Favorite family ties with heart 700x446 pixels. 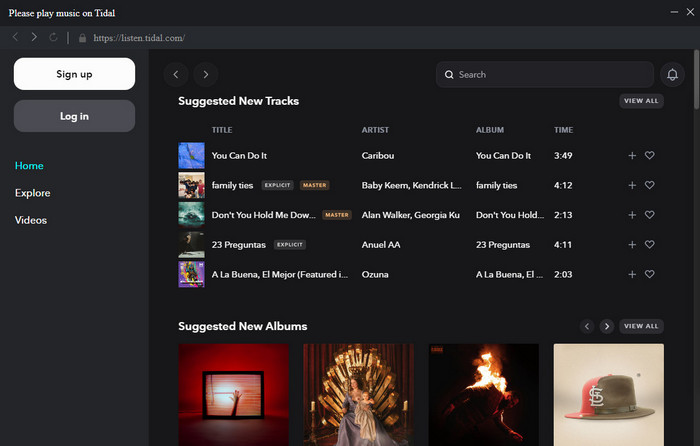[650, 185]
